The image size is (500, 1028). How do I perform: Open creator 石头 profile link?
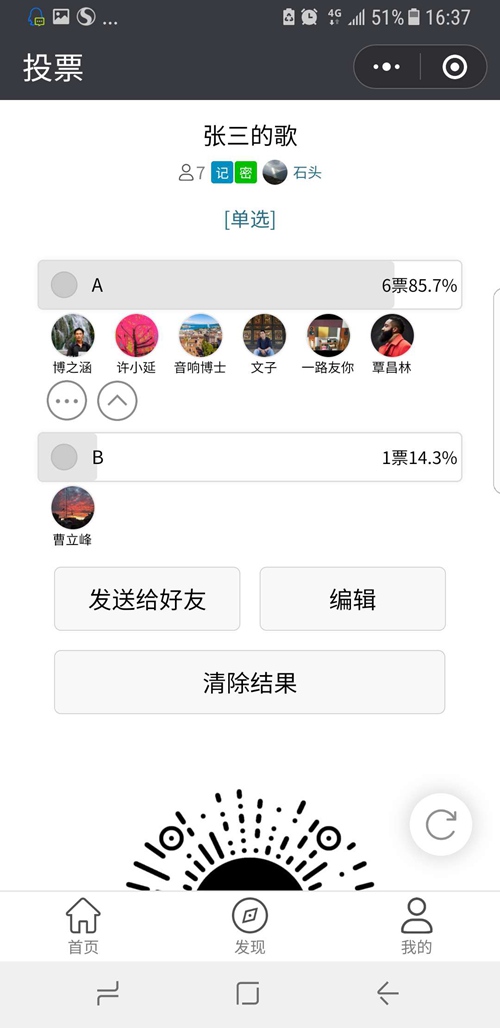pos(307,173)
